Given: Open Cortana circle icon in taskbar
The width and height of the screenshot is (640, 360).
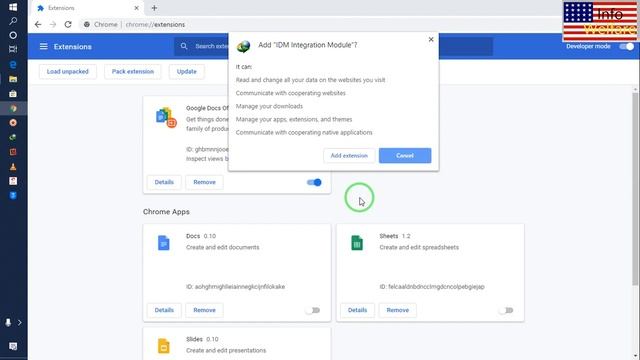Looking at the screenshot, I should point(13,35).
